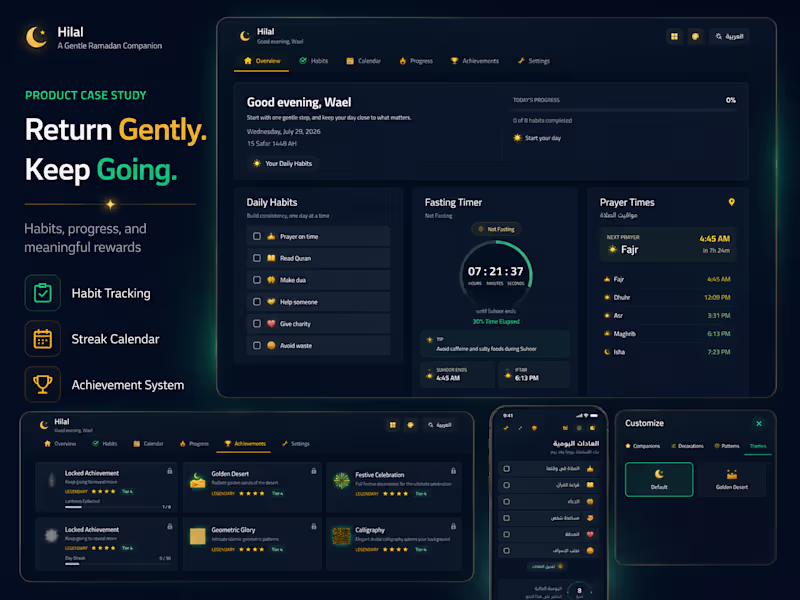Close the Customize panel
The height and width of the screenshot is (600, 800).
tap(759, 423)
